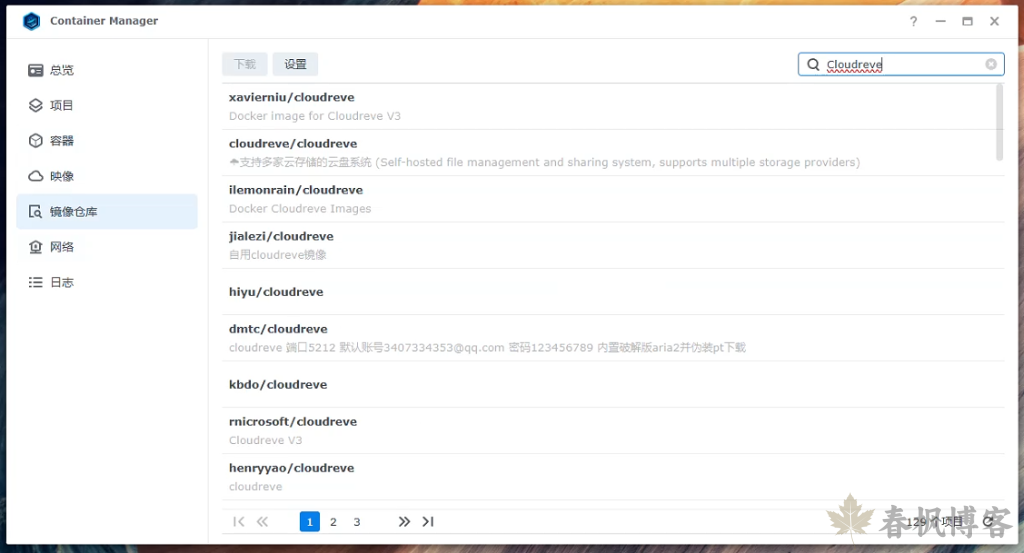Clear the Cloudreve search text

991,64
